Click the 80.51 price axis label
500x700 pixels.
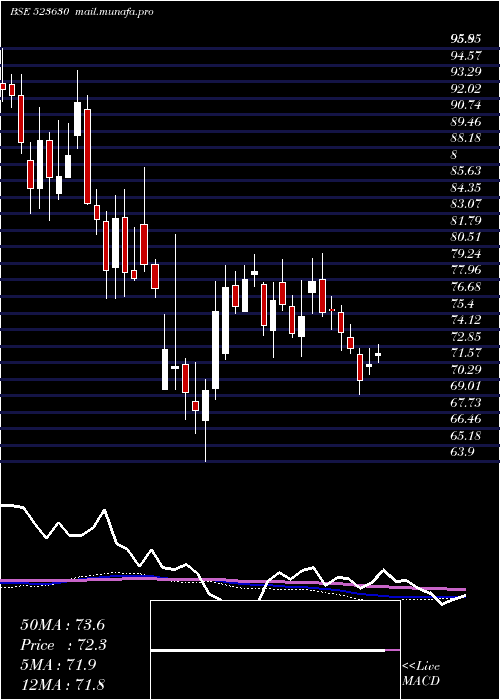coord(466,237)
